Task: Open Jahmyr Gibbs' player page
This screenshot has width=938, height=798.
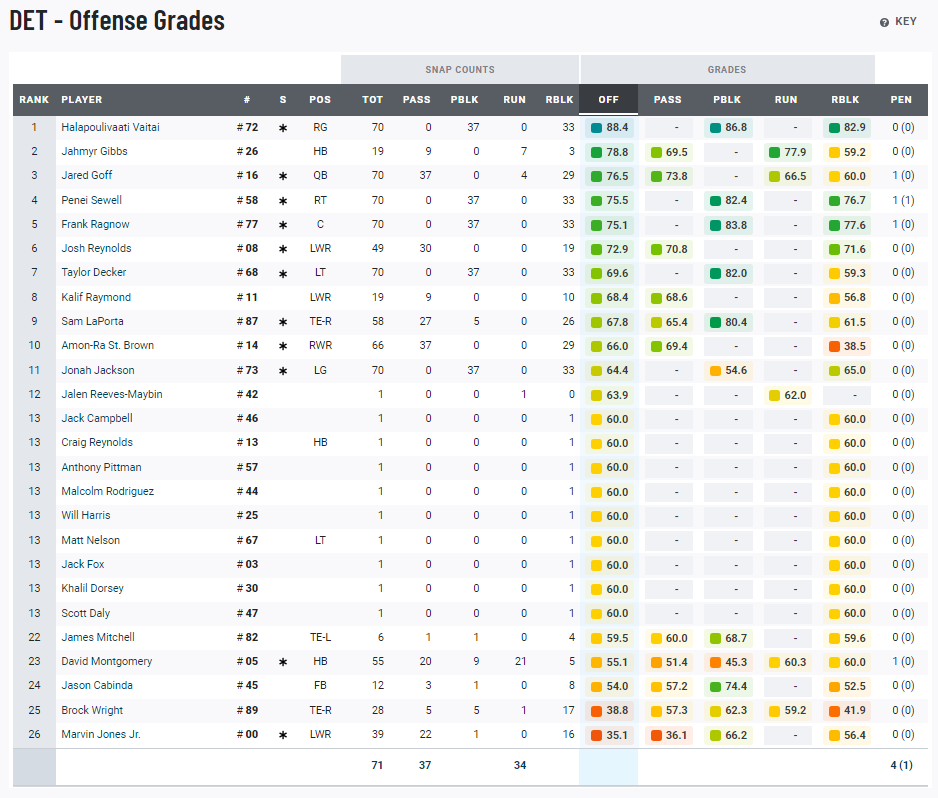Action: click(x=94, y=151)
